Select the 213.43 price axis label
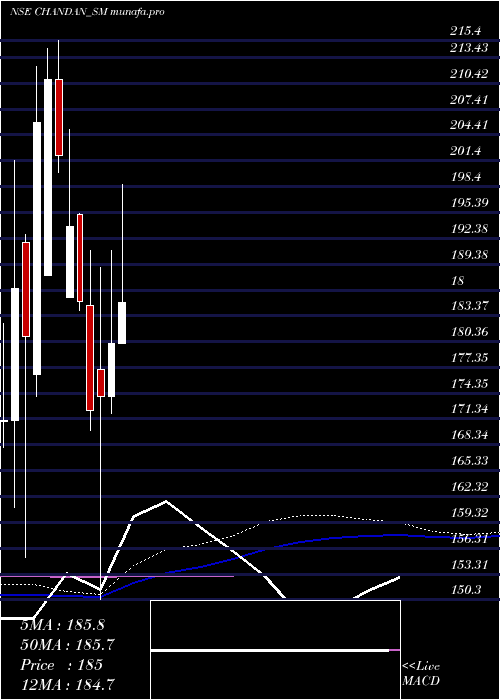Viewport: 500px width, 700px height. (x=469, y=48)
